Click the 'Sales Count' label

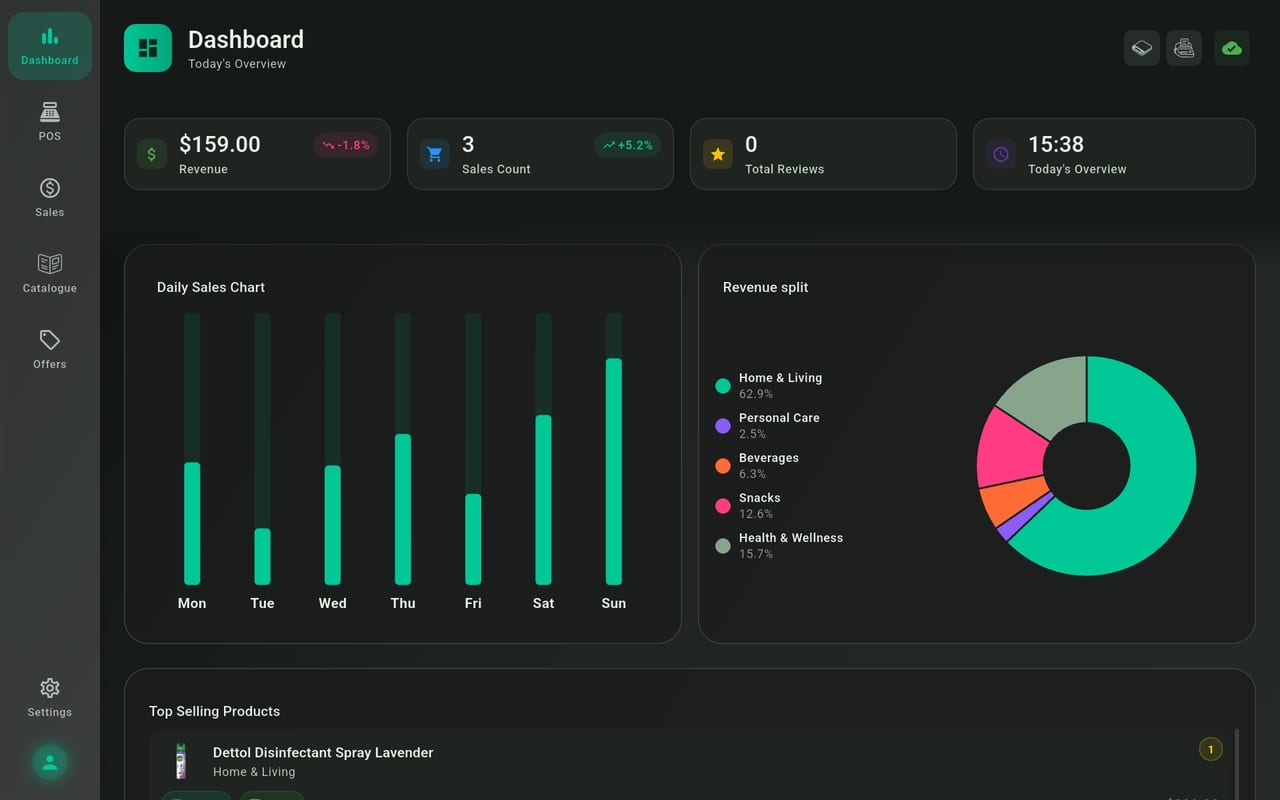pos(496,169)
